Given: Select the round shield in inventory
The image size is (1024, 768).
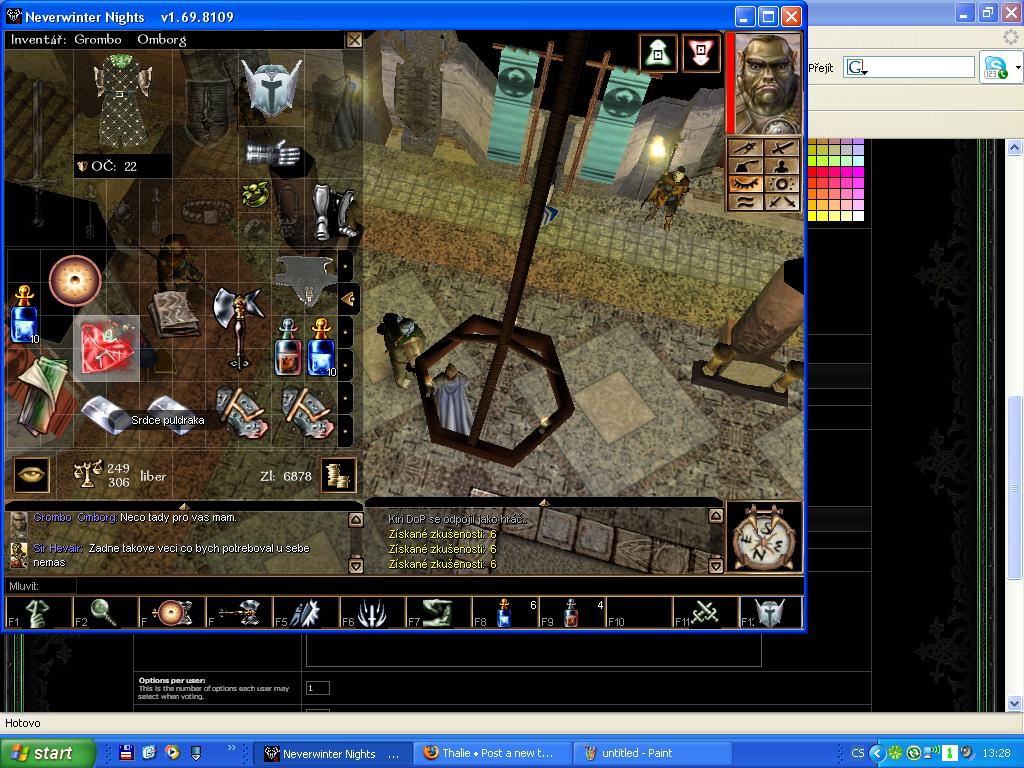Looking at the screenshot, I should (75, 281).
